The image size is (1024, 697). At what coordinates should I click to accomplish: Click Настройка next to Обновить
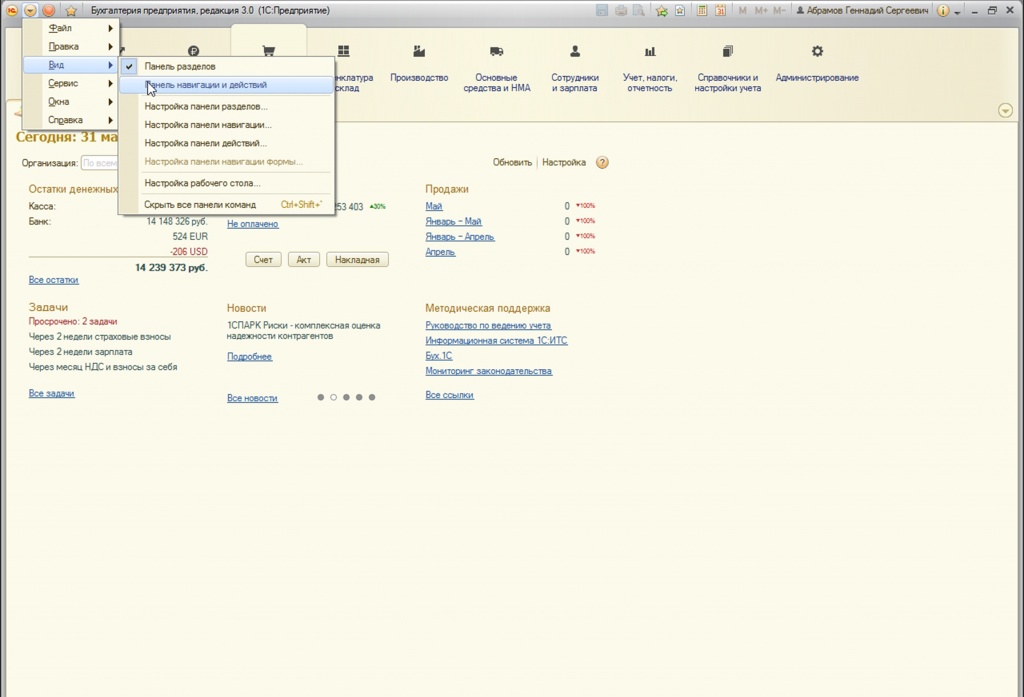coord(564,162)
